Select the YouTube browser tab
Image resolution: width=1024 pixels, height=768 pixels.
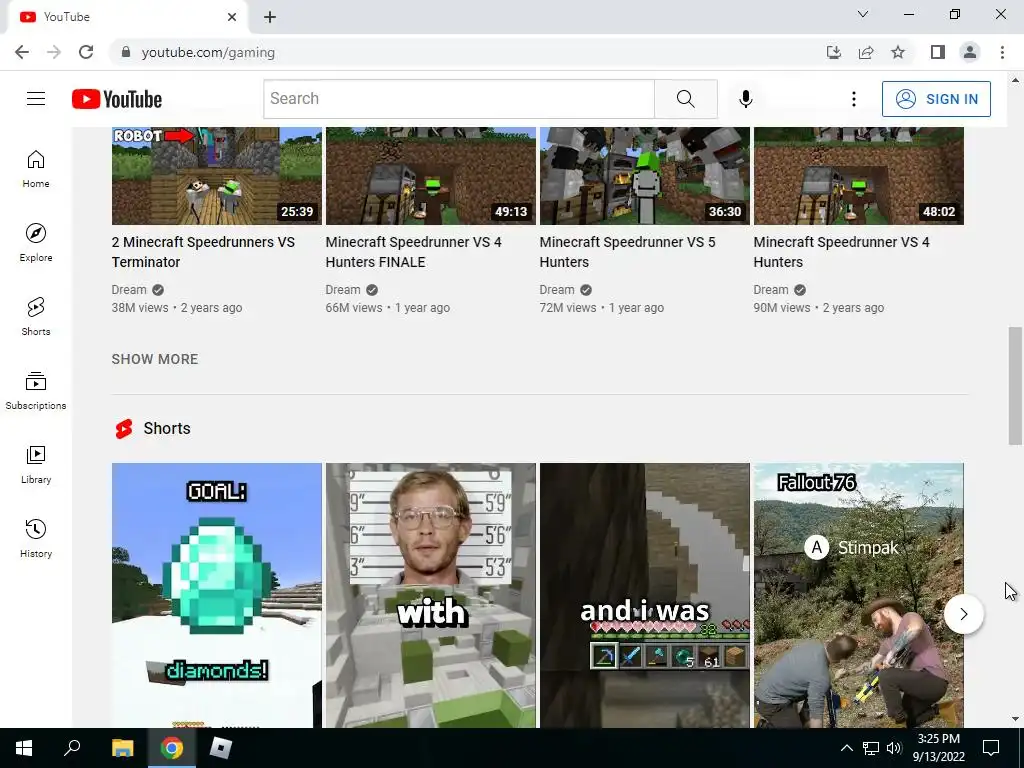click(x=127, y=17)
